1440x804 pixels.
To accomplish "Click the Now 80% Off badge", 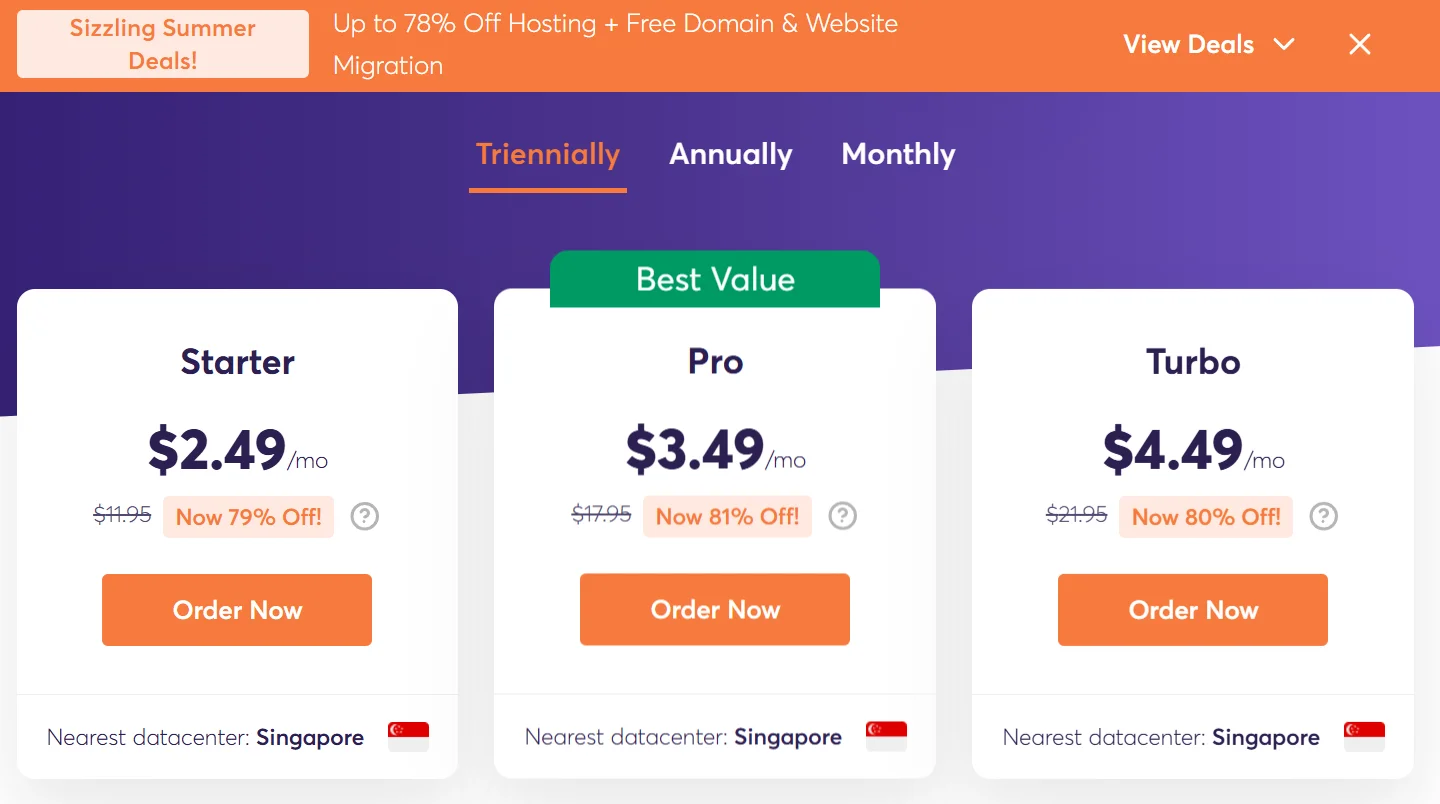I will pos(1206,517).
